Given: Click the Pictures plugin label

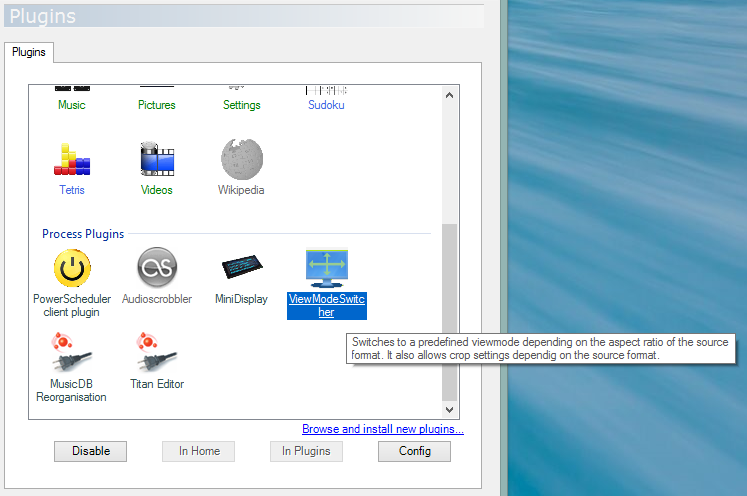Looking at the screenshot, I should coord(157,105).
